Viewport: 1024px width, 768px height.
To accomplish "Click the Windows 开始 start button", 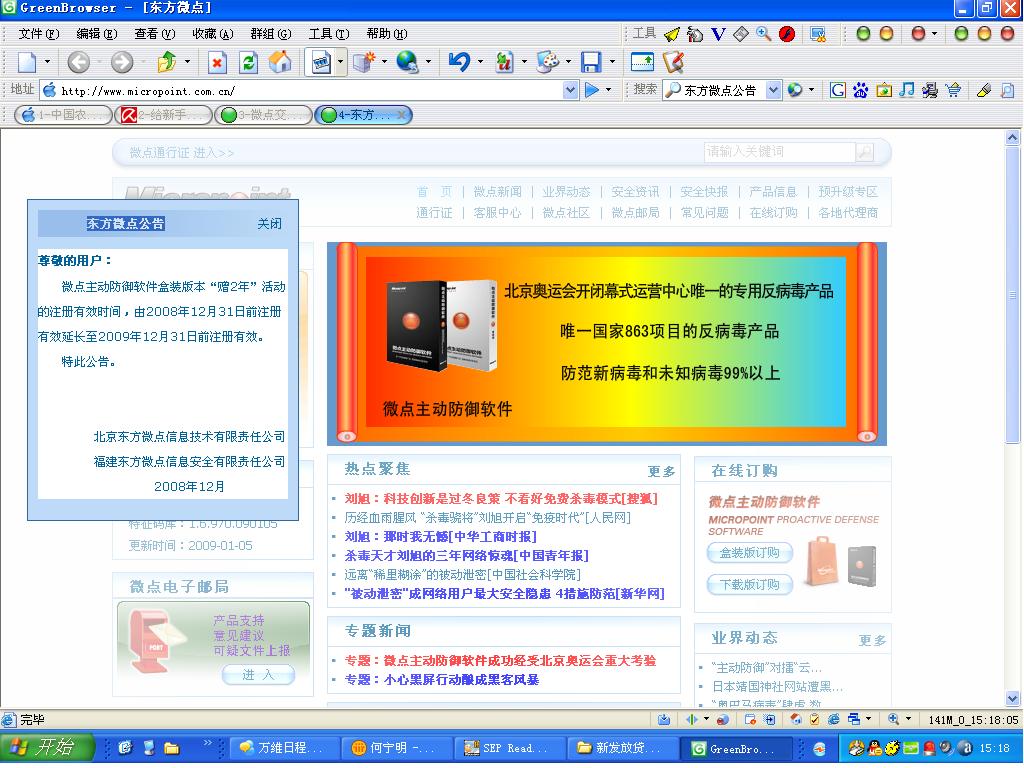I will pos(47,747).
